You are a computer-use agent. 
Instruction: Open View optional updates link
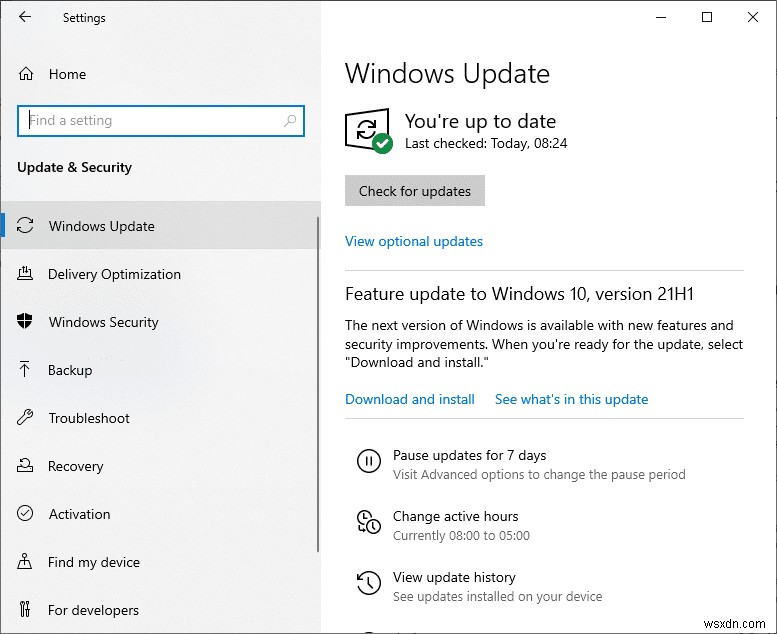click(414, 241)
